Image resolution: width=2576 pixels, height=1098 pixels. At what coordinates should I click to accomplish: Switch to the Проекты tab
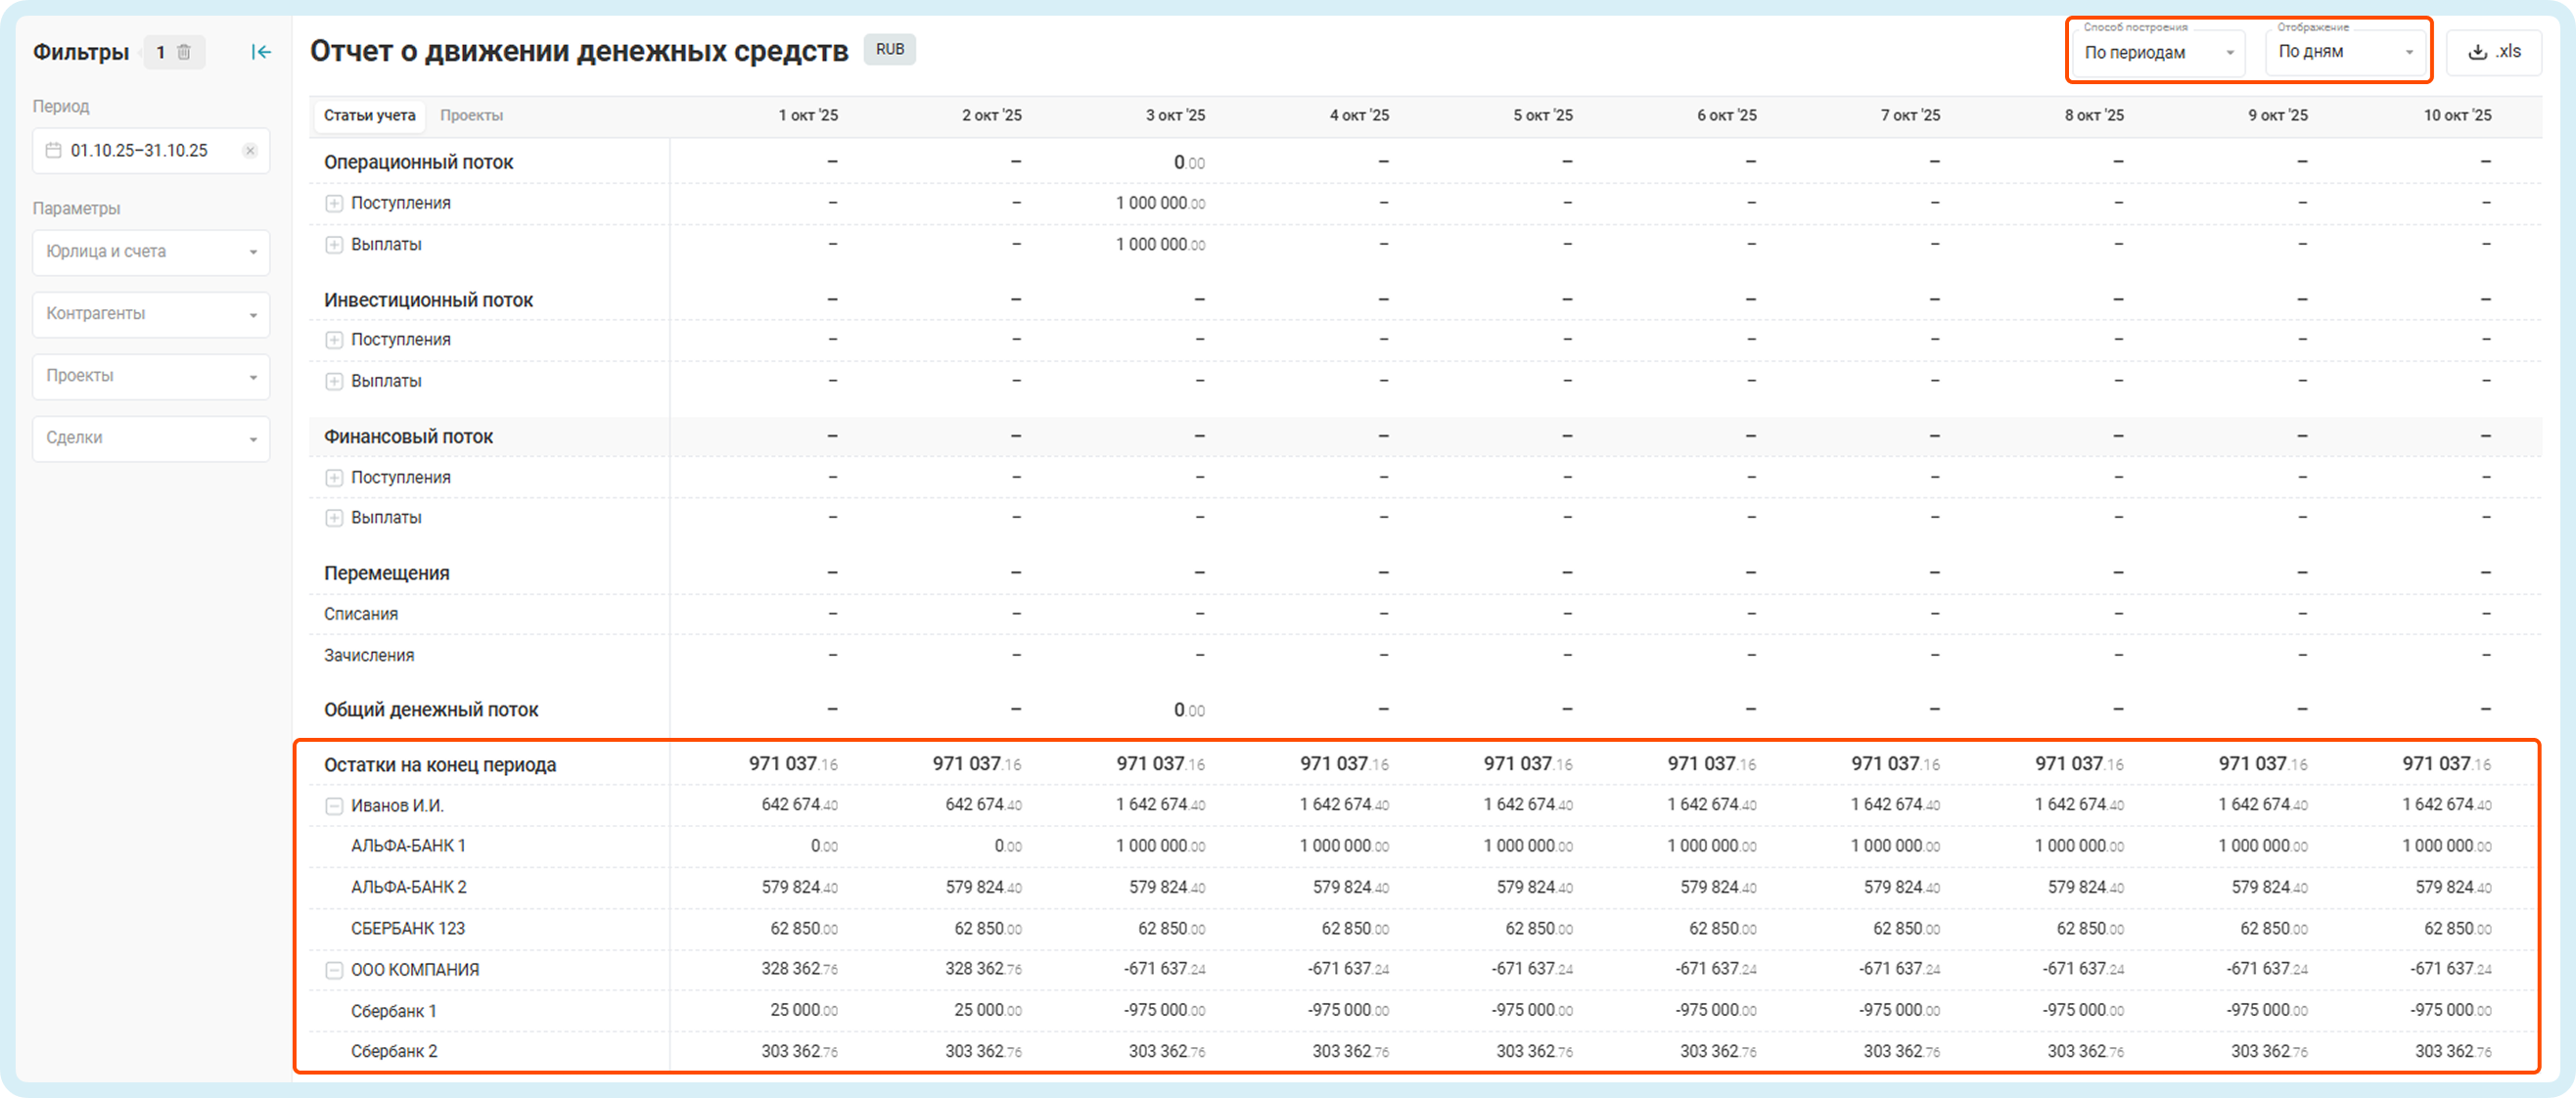pyautogui.click(x=471, y=116)
